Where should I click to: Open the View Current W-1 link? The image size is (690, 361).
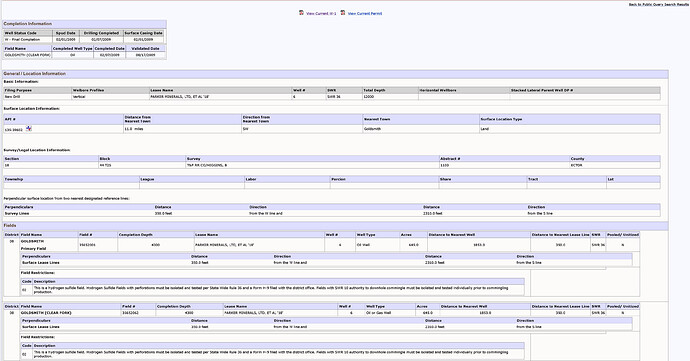321,14
